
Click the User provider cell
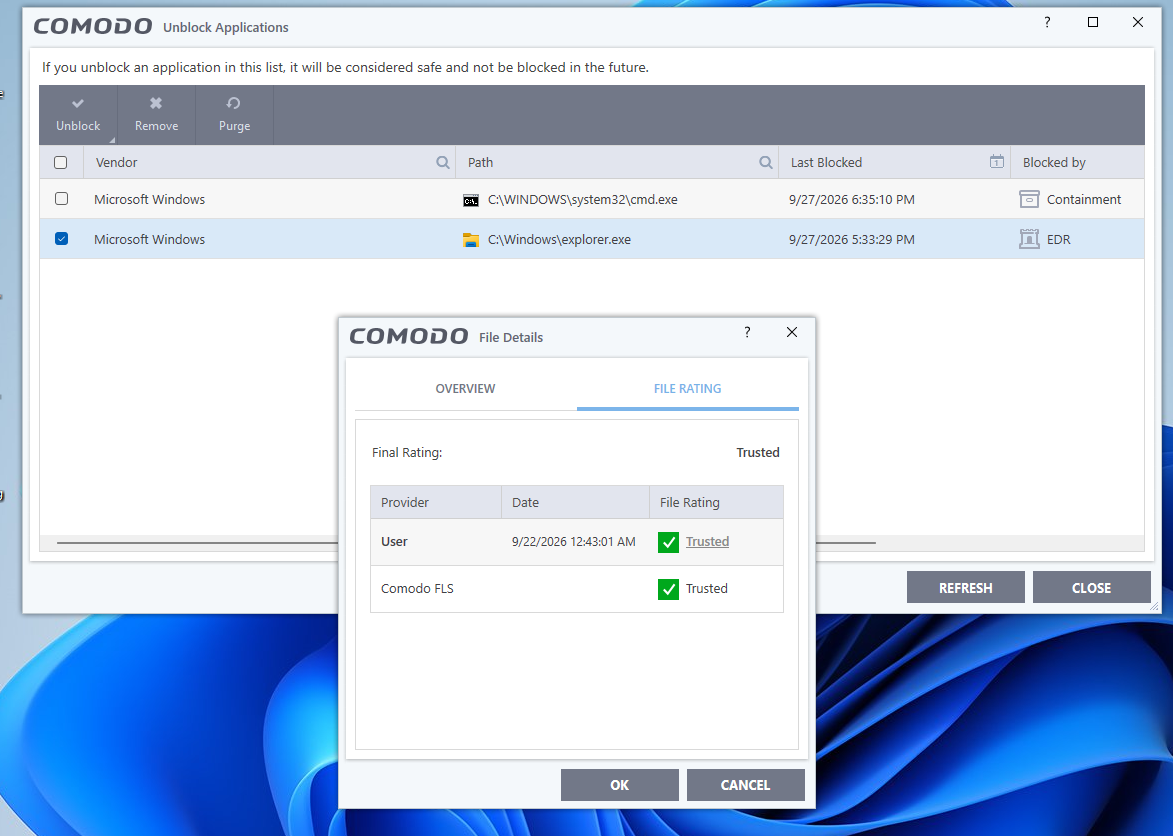pos(394,541)
